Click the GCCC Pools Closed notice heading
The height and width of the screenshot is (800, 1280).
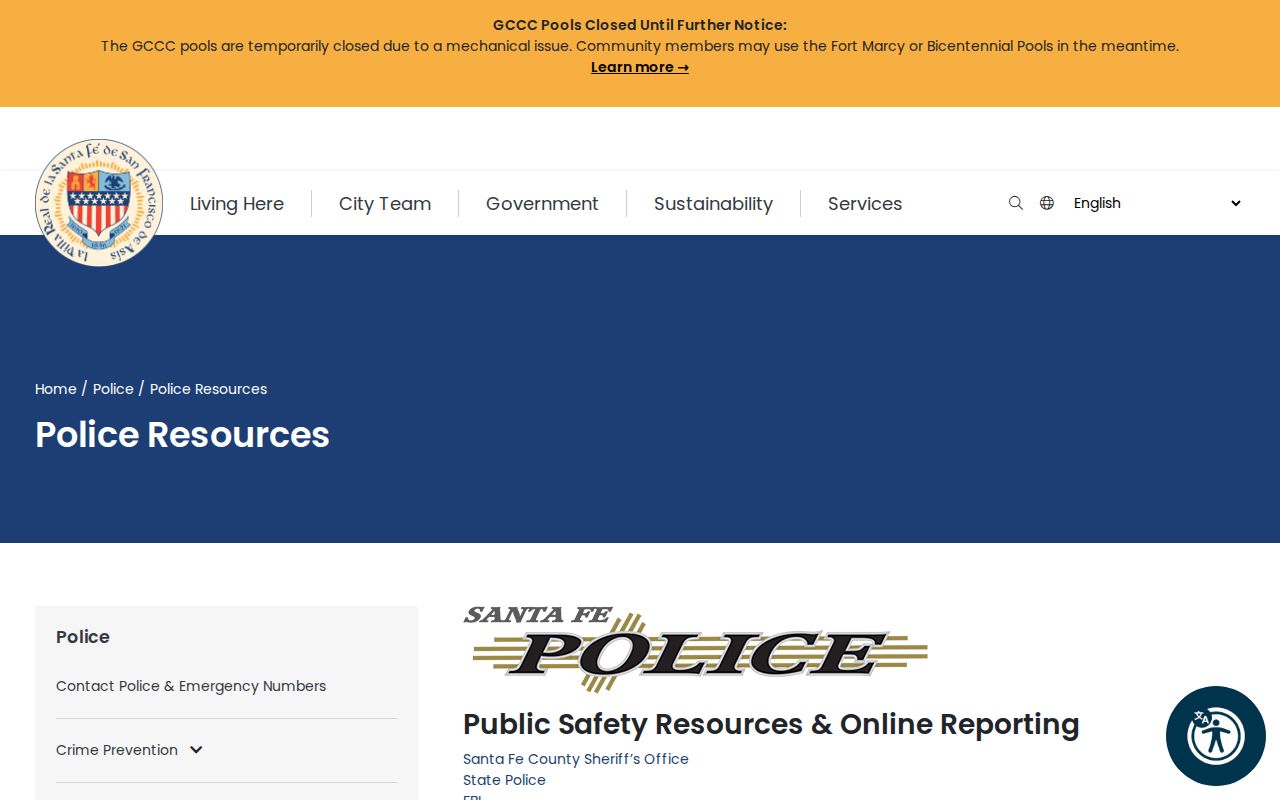pyautogui.click(x=640, y=25)
